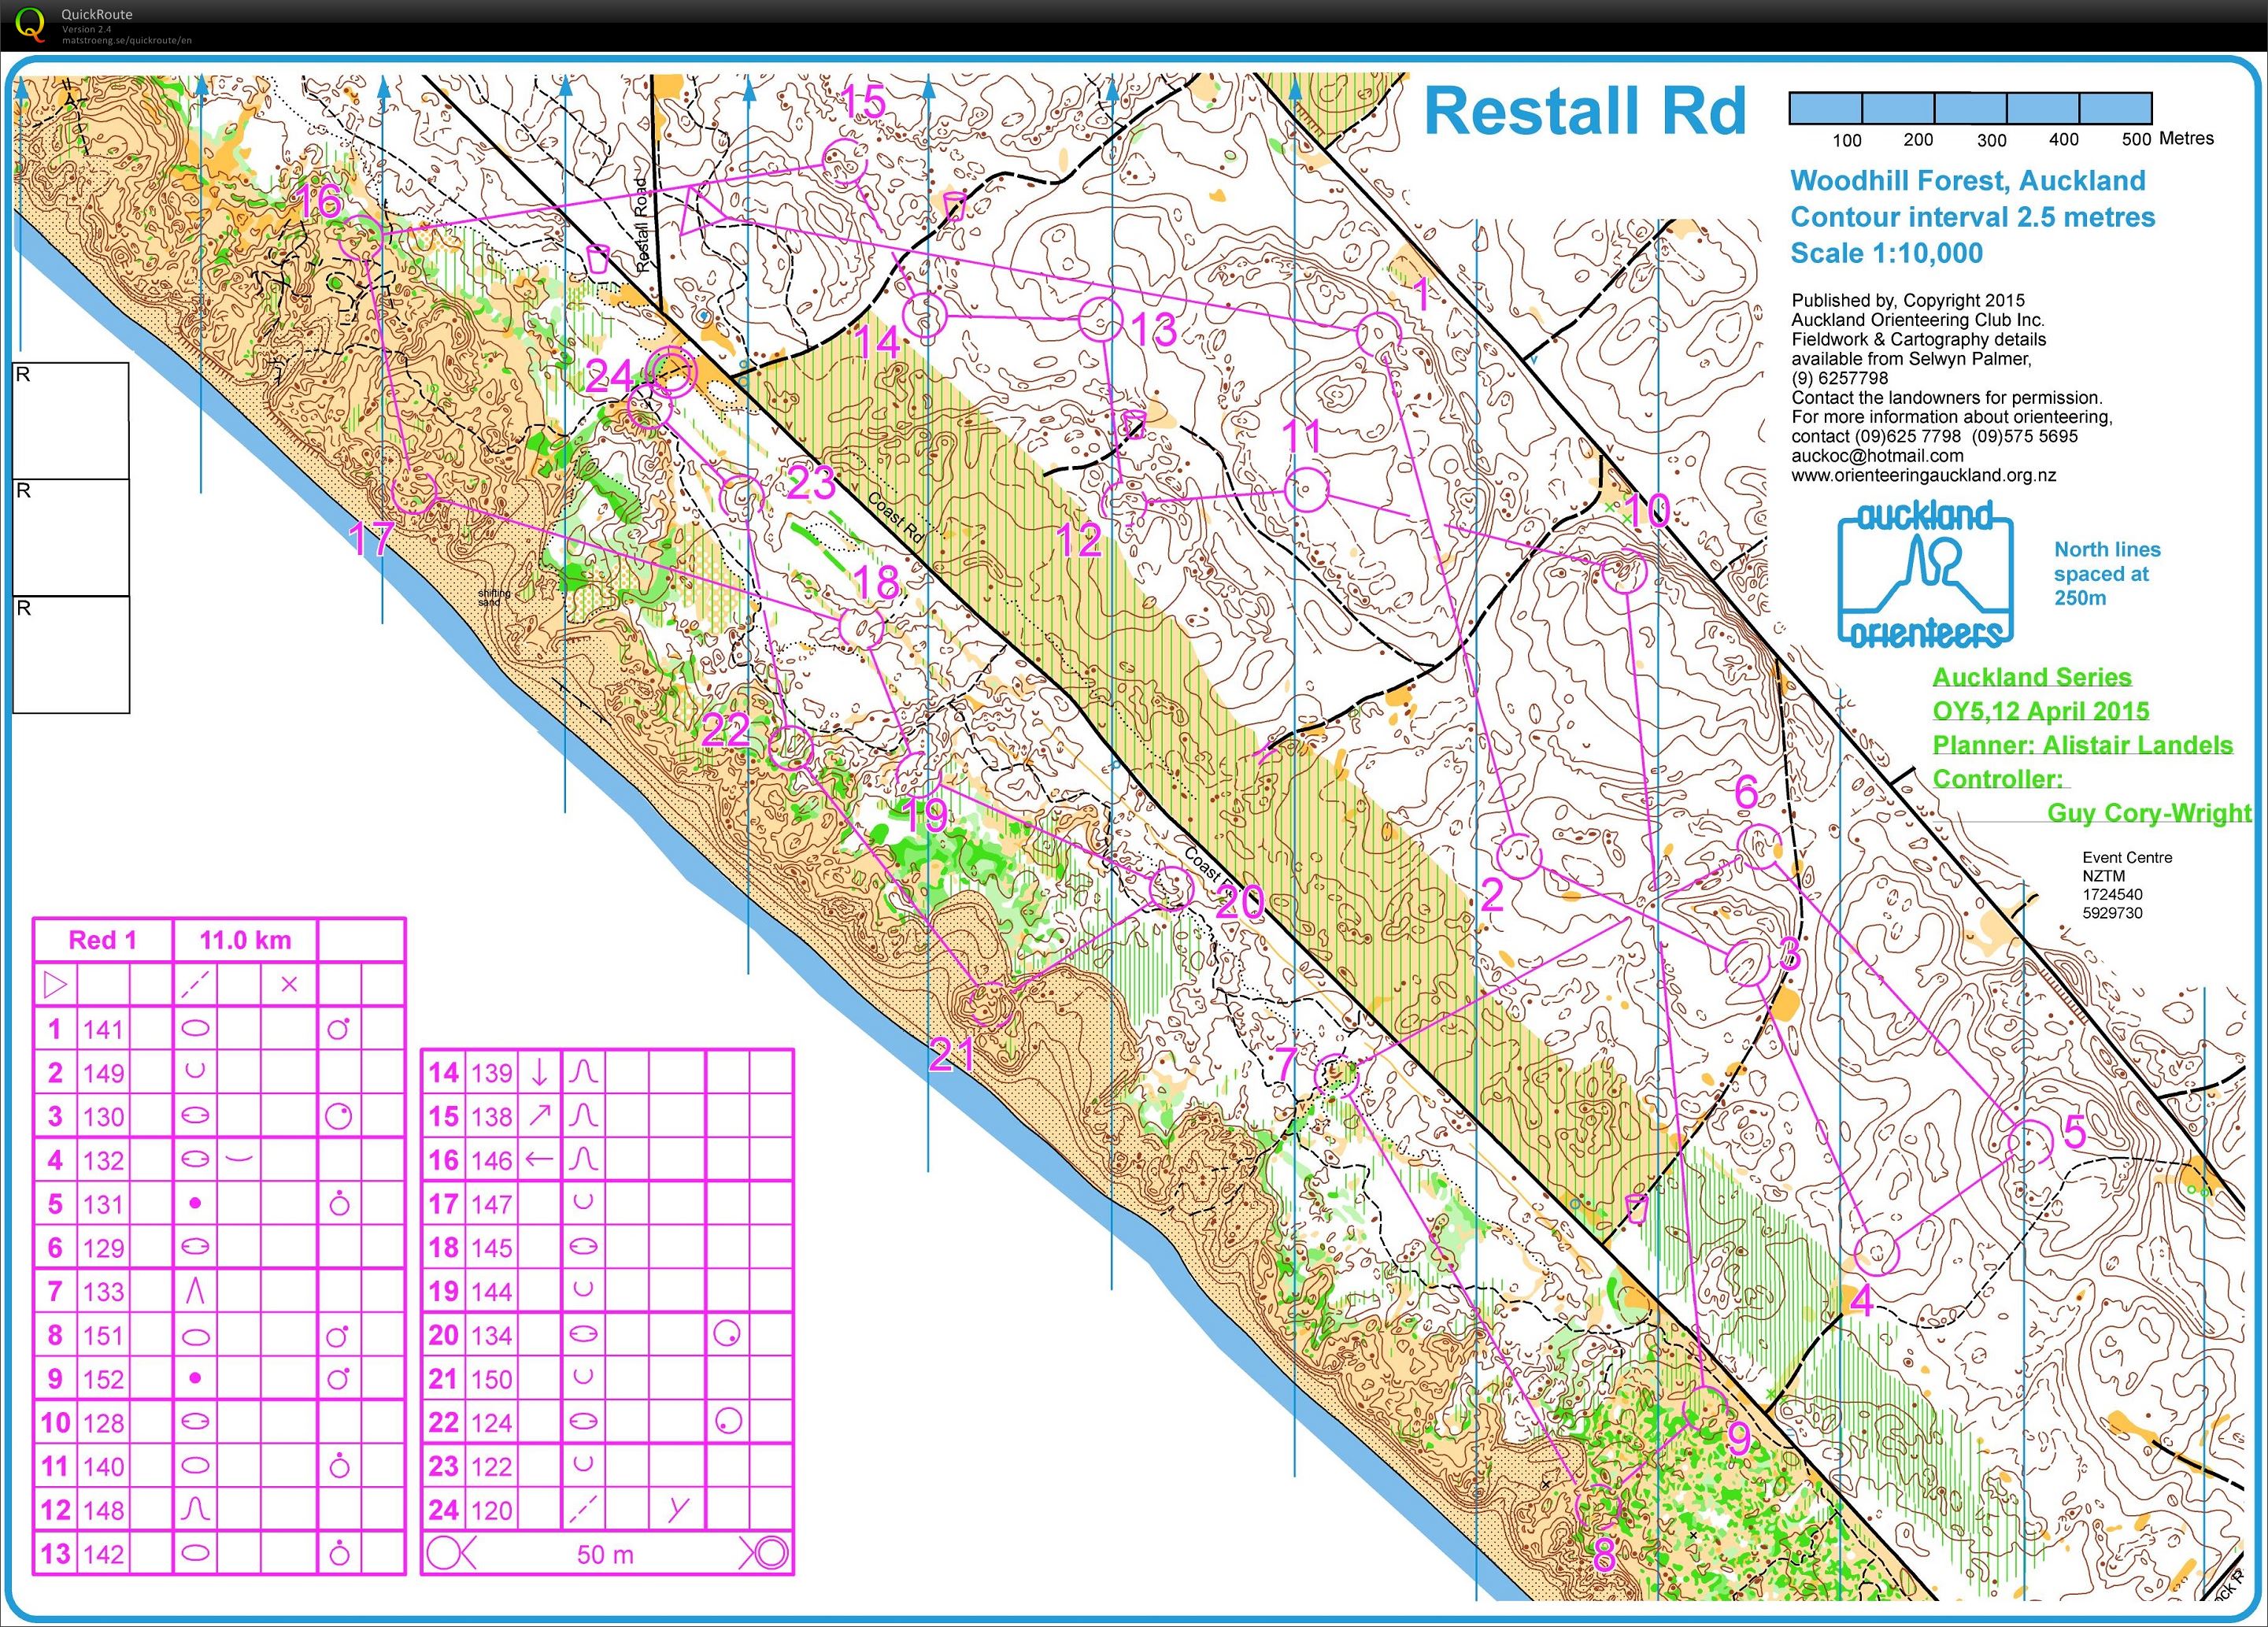Click the top blank "R" box
Viewport: 2268px width, 1627px height.
71,421
